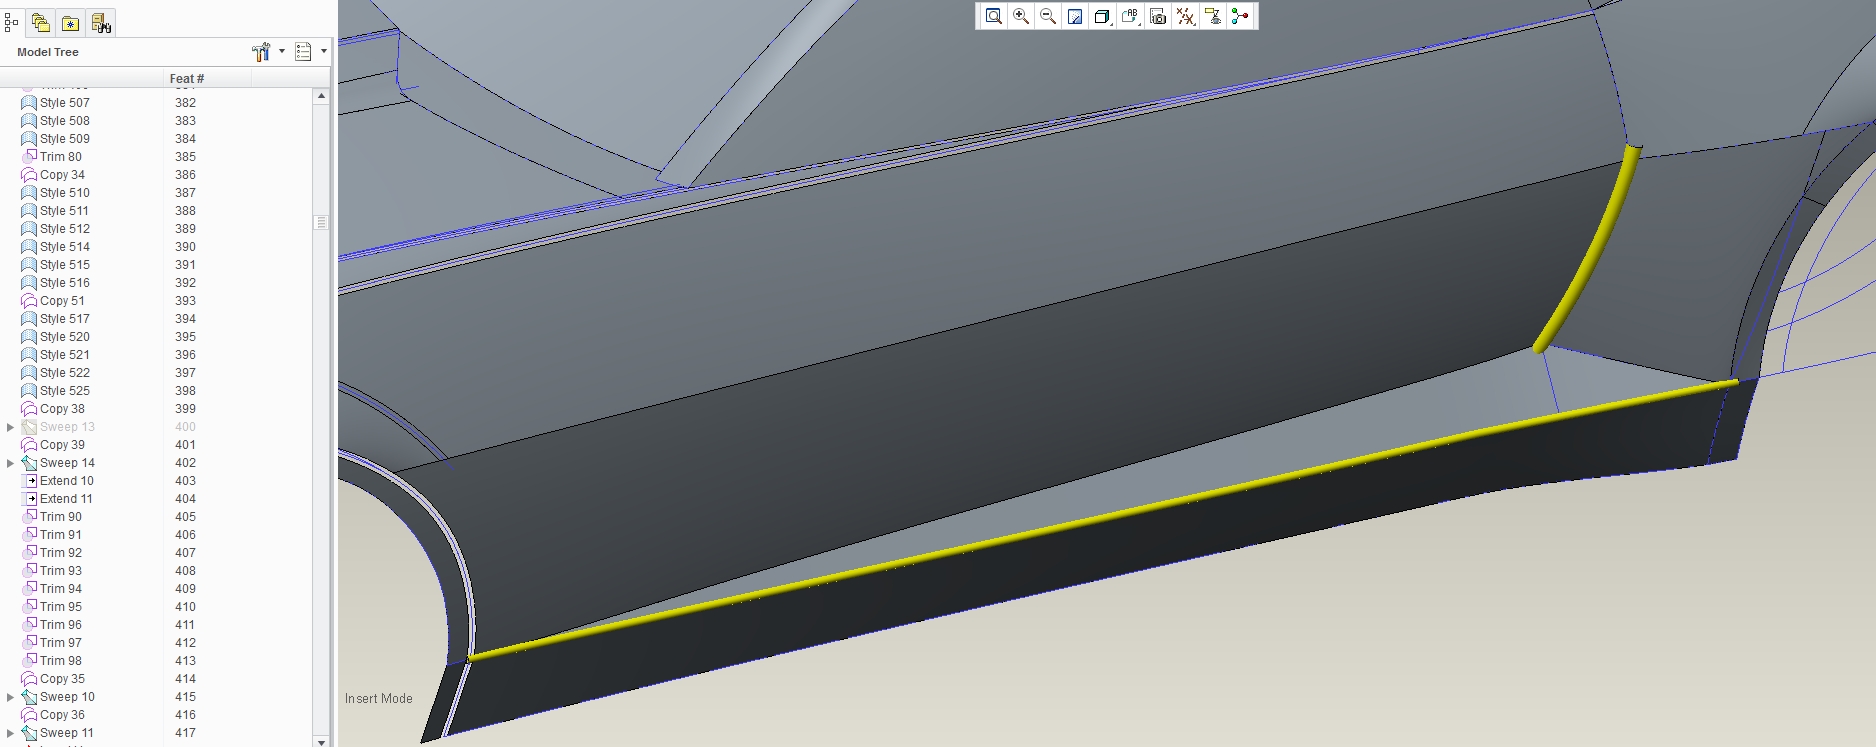Select Style 512 in the tree

pos(64,229)
